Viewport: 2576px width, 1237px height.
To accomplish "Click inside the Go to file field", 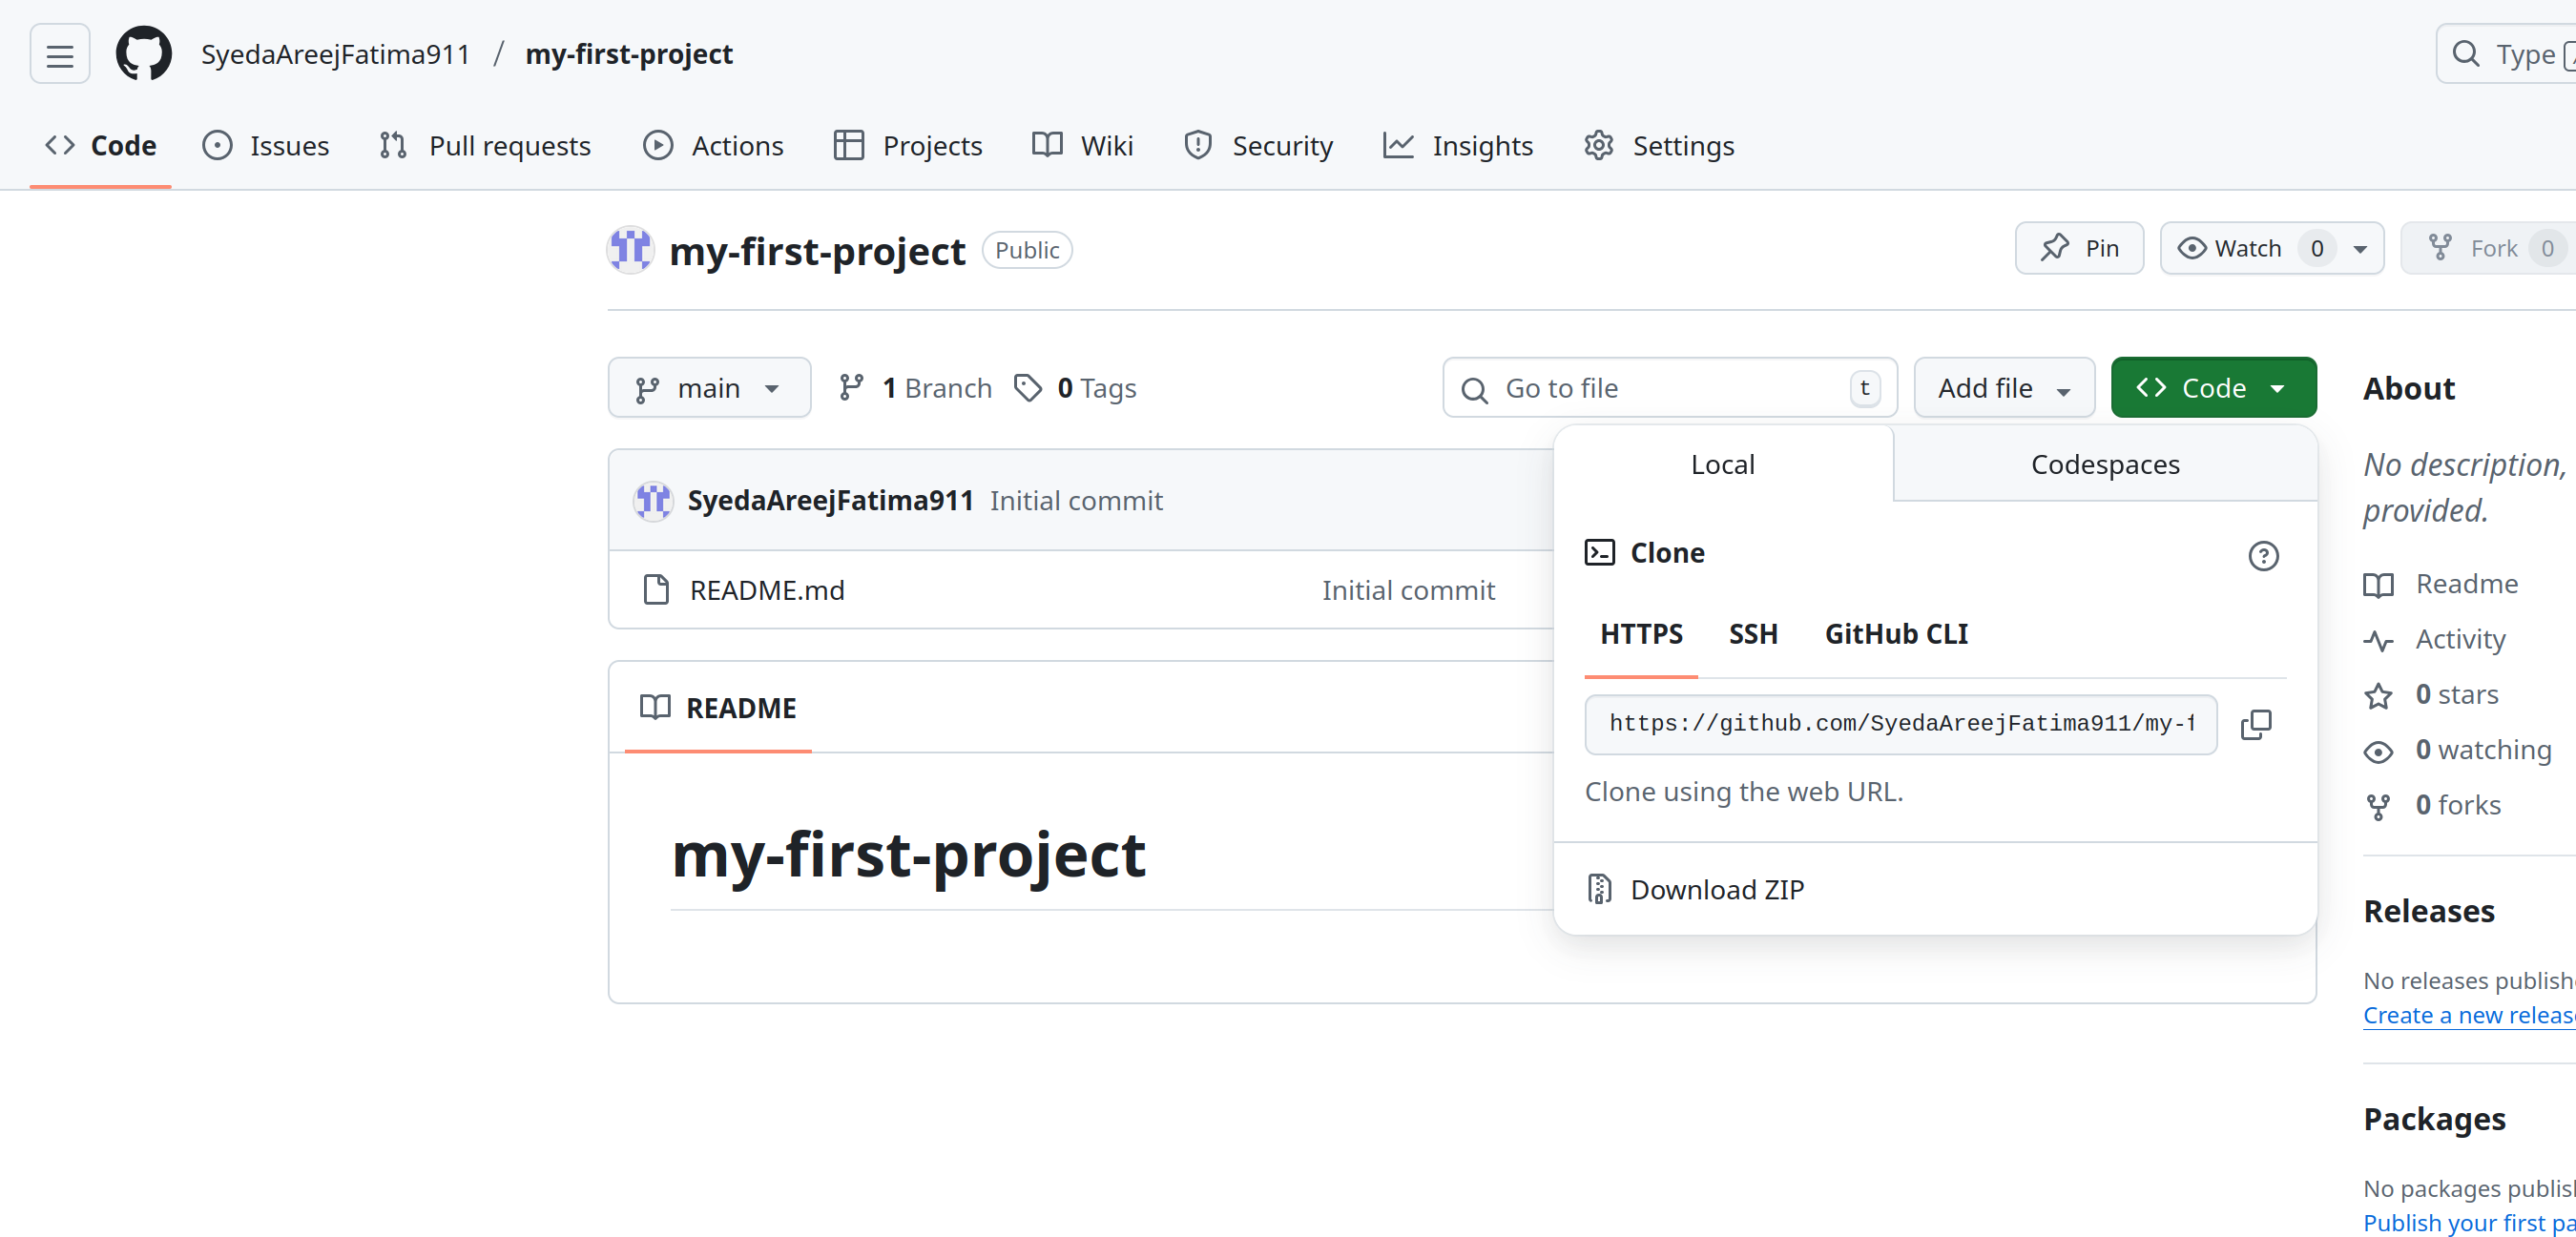I will click(1669, 388).
